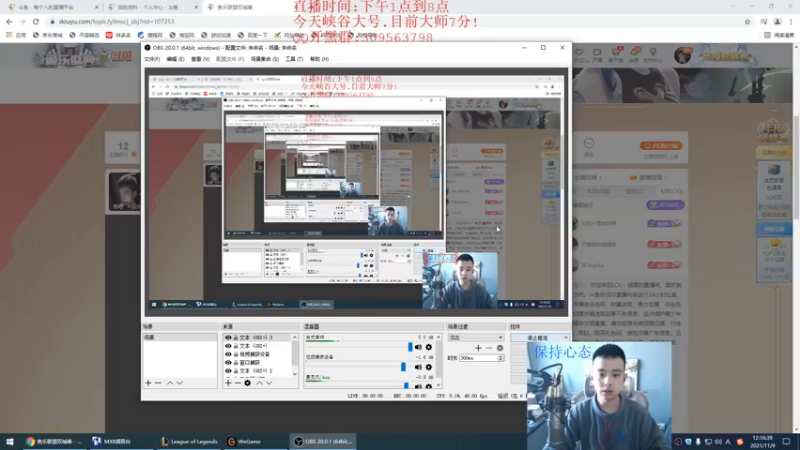The width and height of the screenshot is (800, 450).
Task: Open the 百度一下 bookmark
Action: (252, 35)
